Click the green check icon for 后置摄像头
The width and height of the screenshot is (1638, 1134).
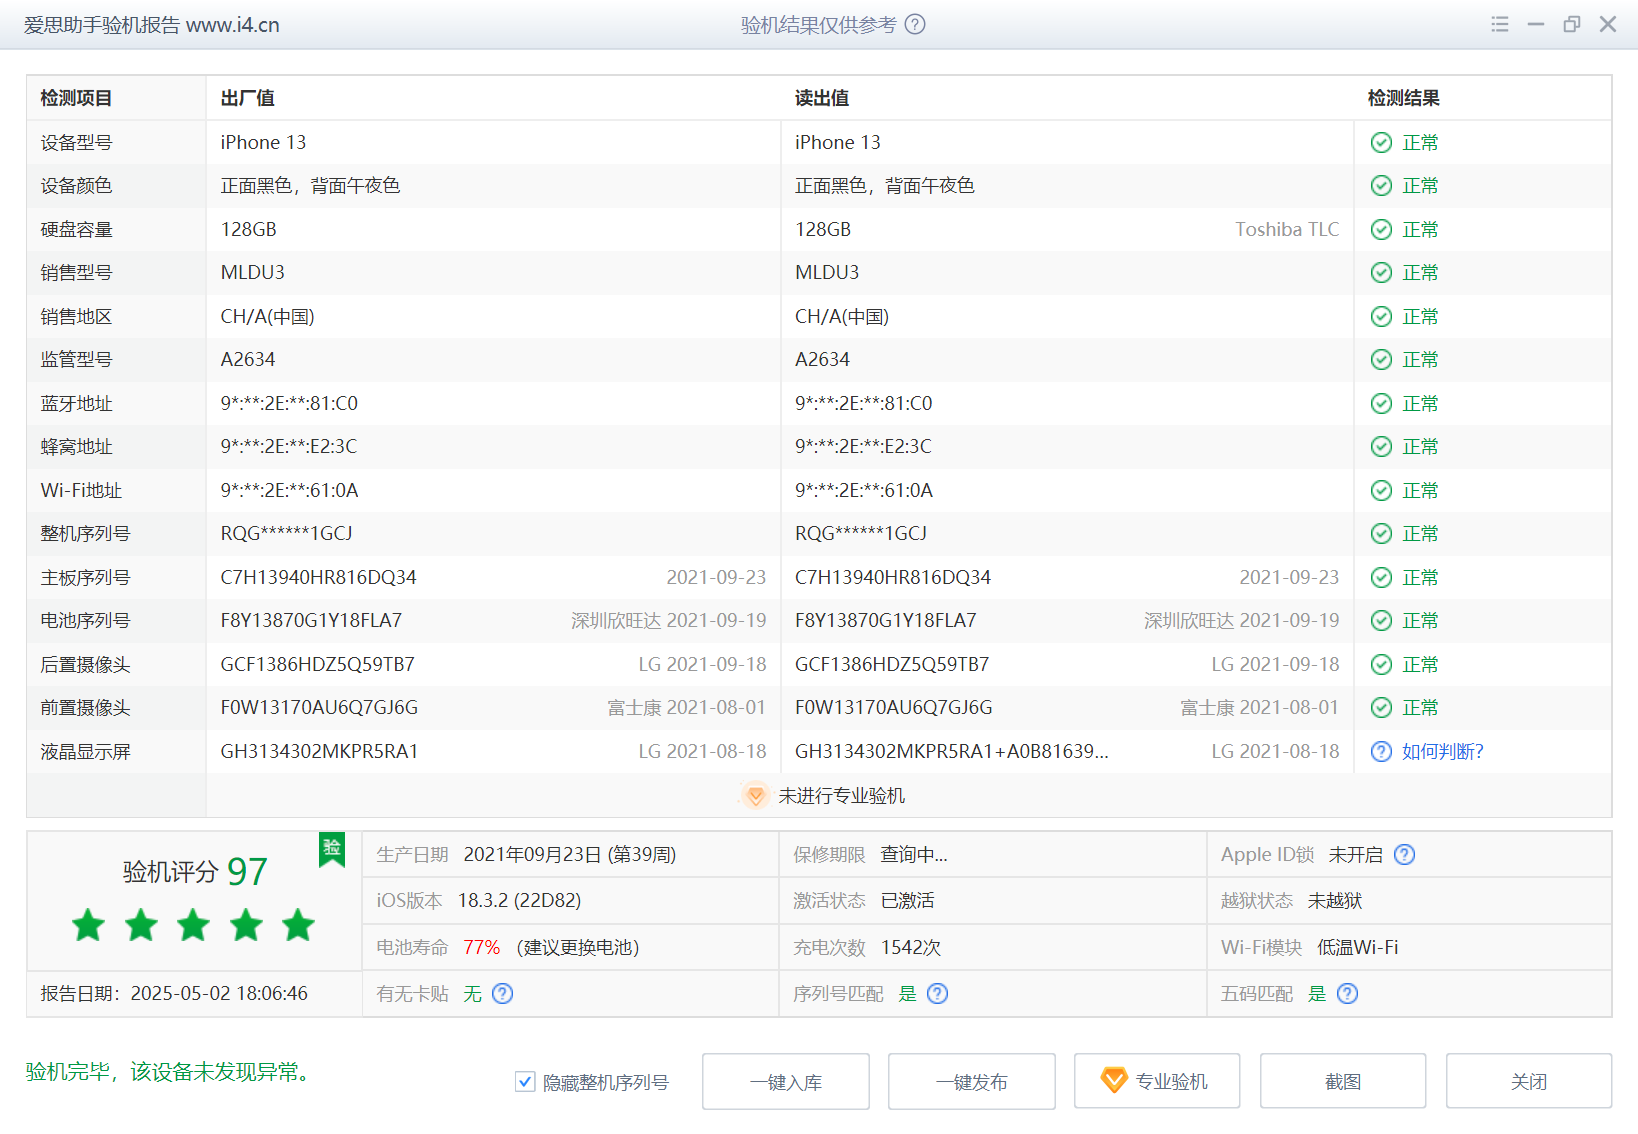(x=1381, y=664)
